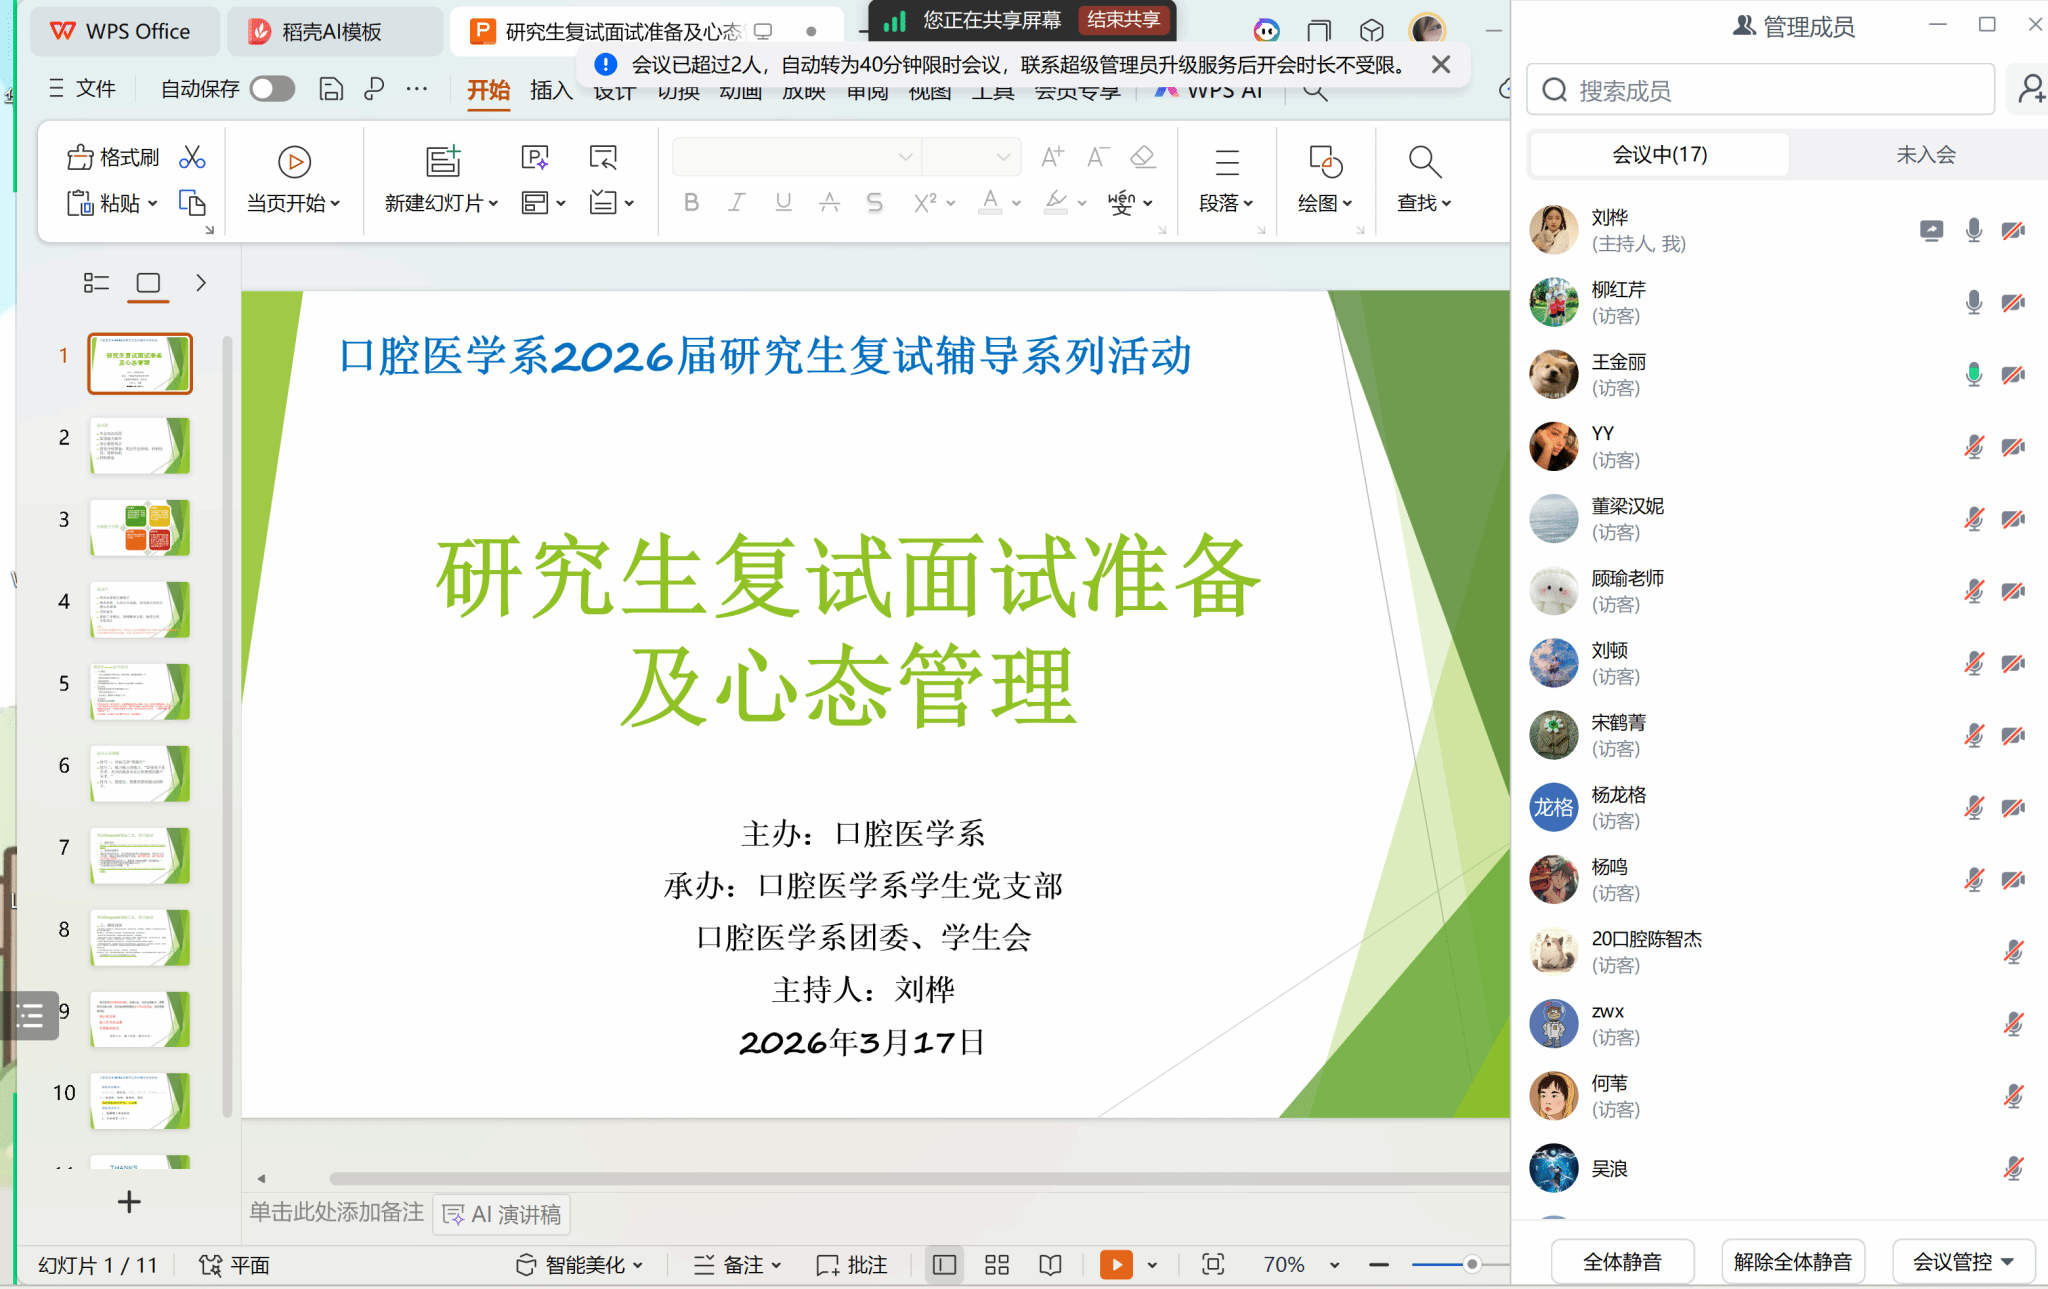
Task: Expand the 段落 paragraph dropdown
Action: coord(1226,203)
